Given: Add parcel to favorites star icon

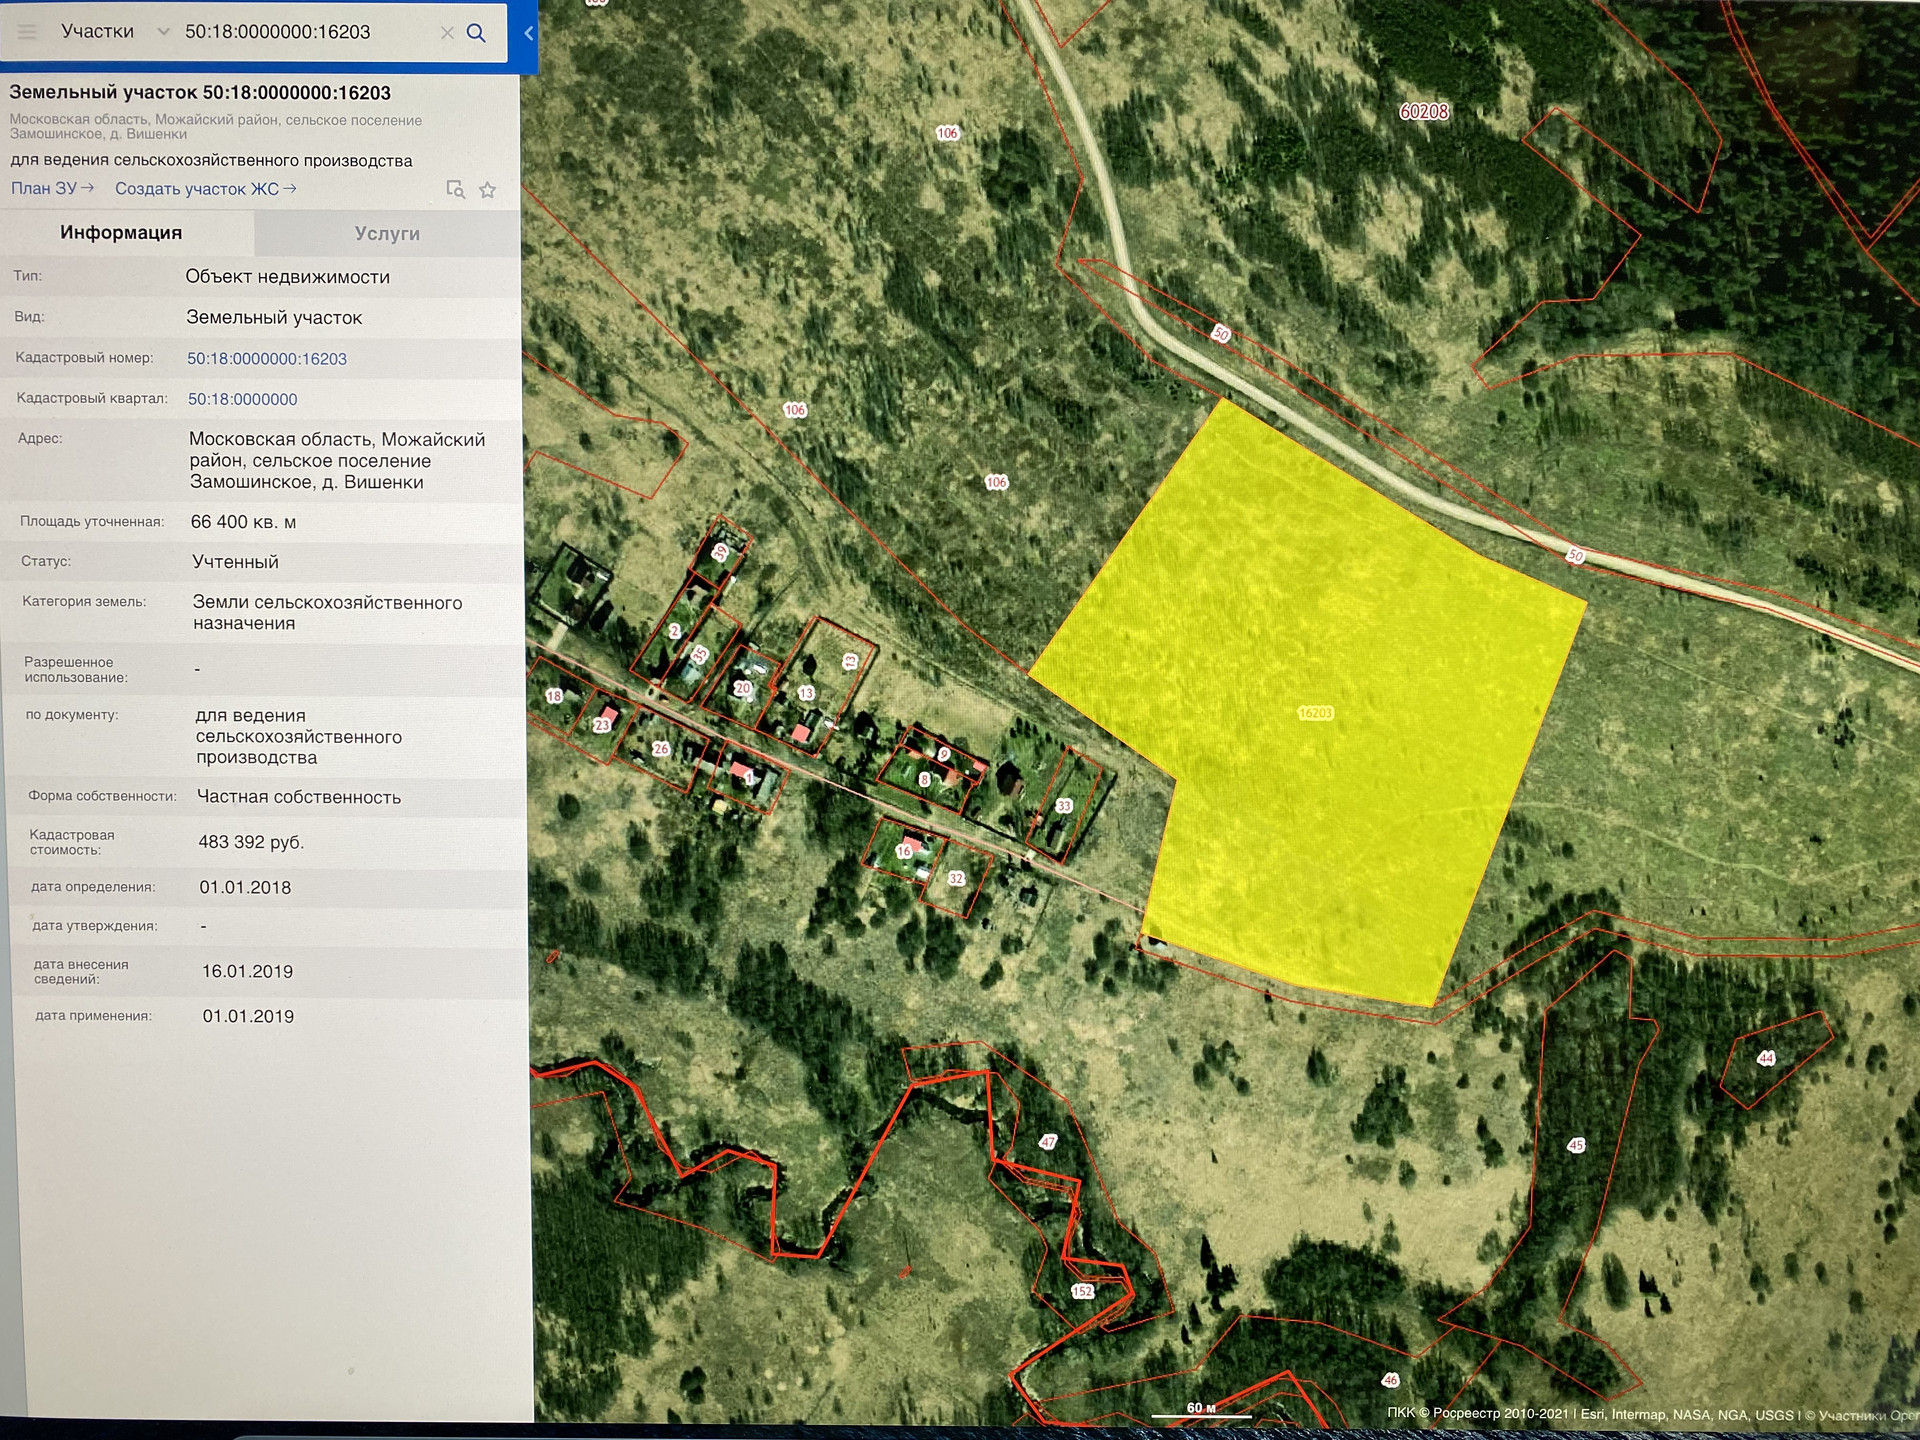Looking at the screenshot, I should (488, 190).
